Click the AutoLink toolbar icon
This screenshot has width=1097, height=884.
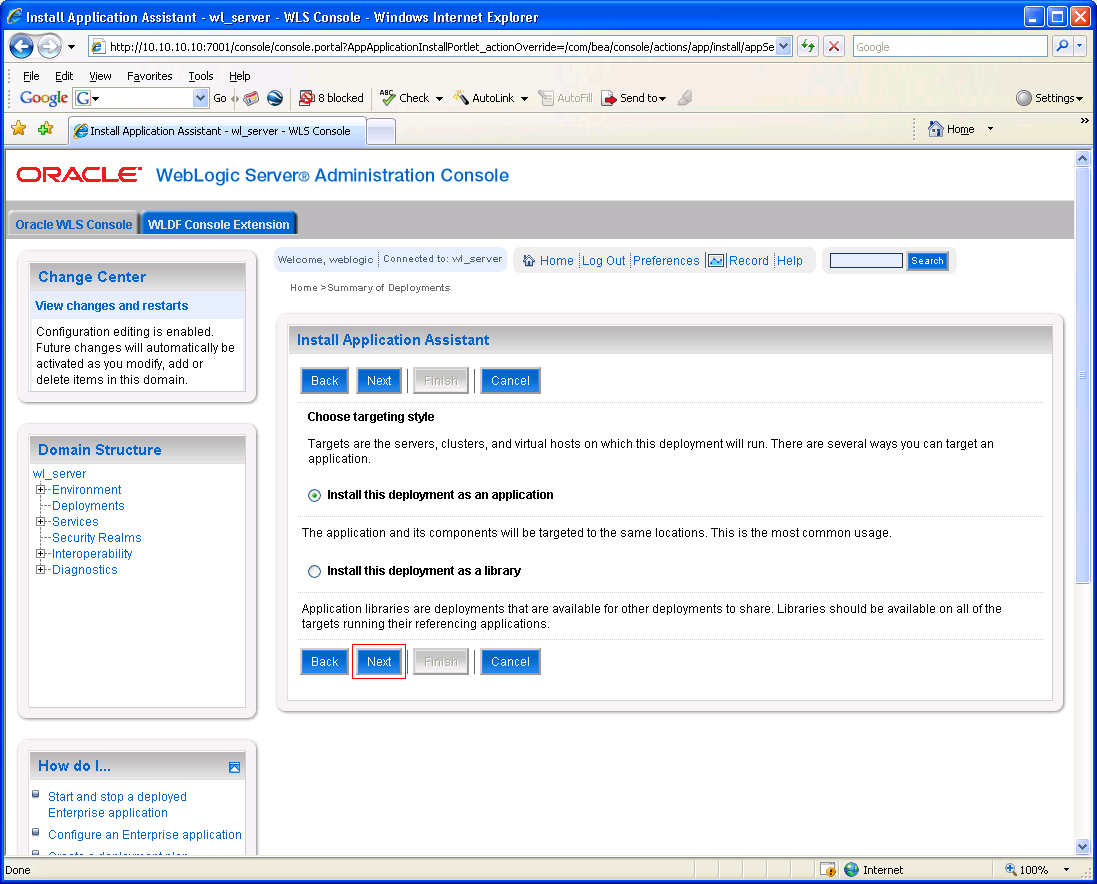pyautogui.click(x=460, y=98)
